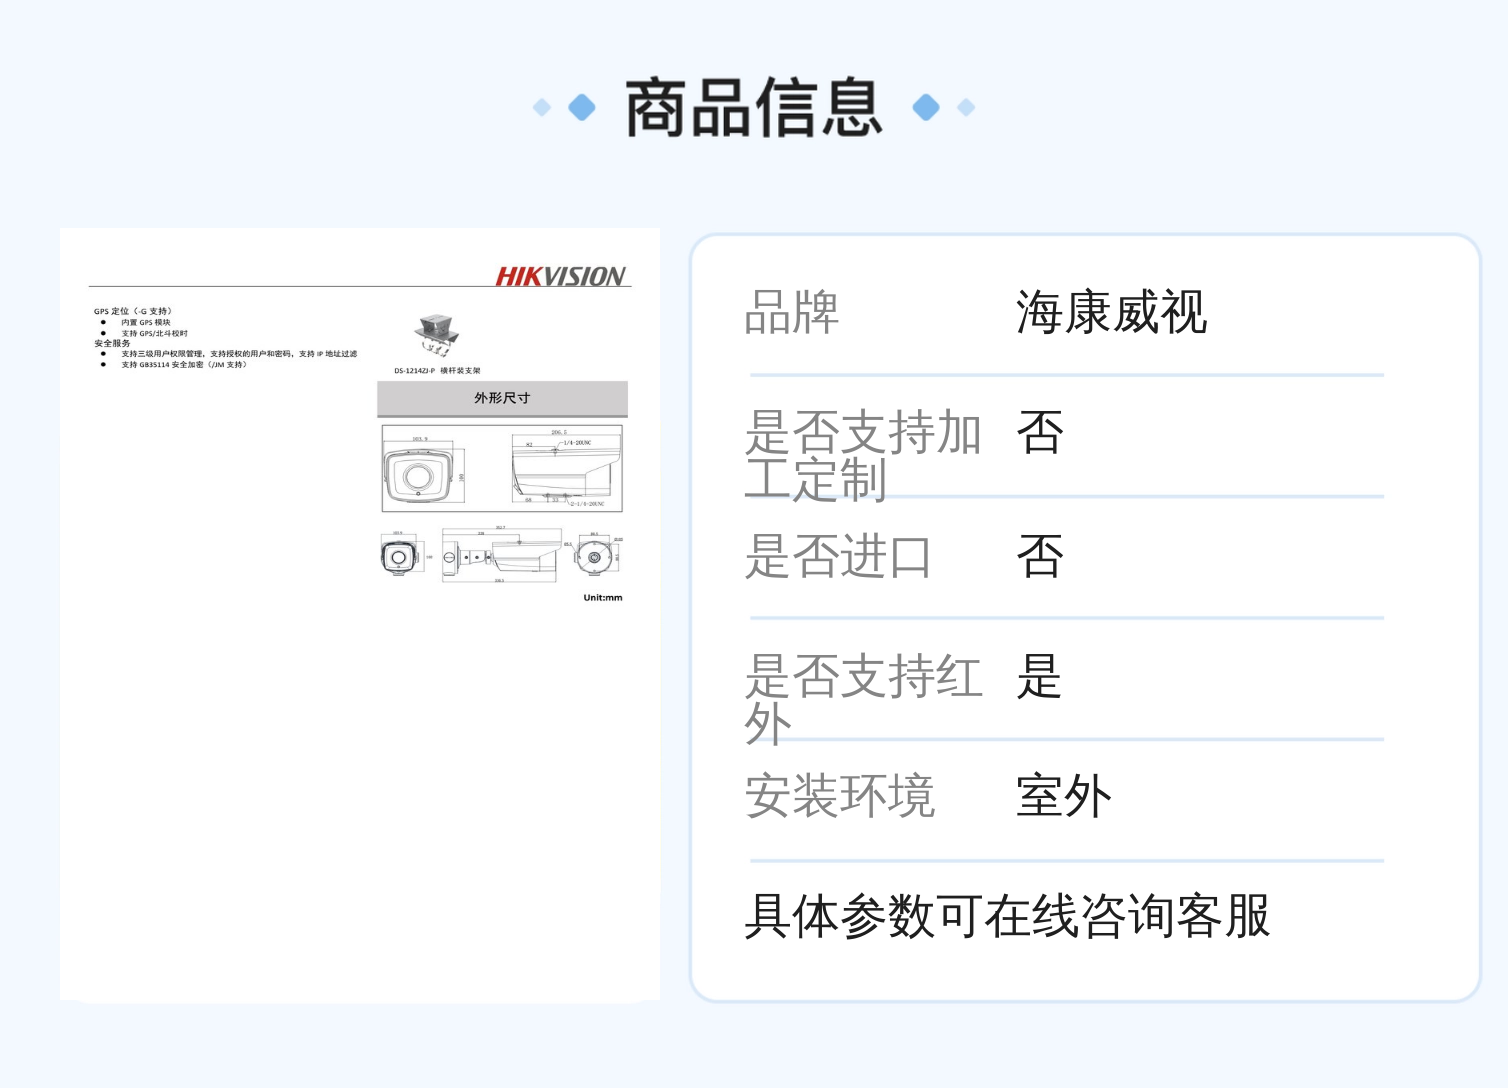Click the DS-1214ZJ-P bracket image
The image size is (1508, 1088).
[x=437, y=336]
